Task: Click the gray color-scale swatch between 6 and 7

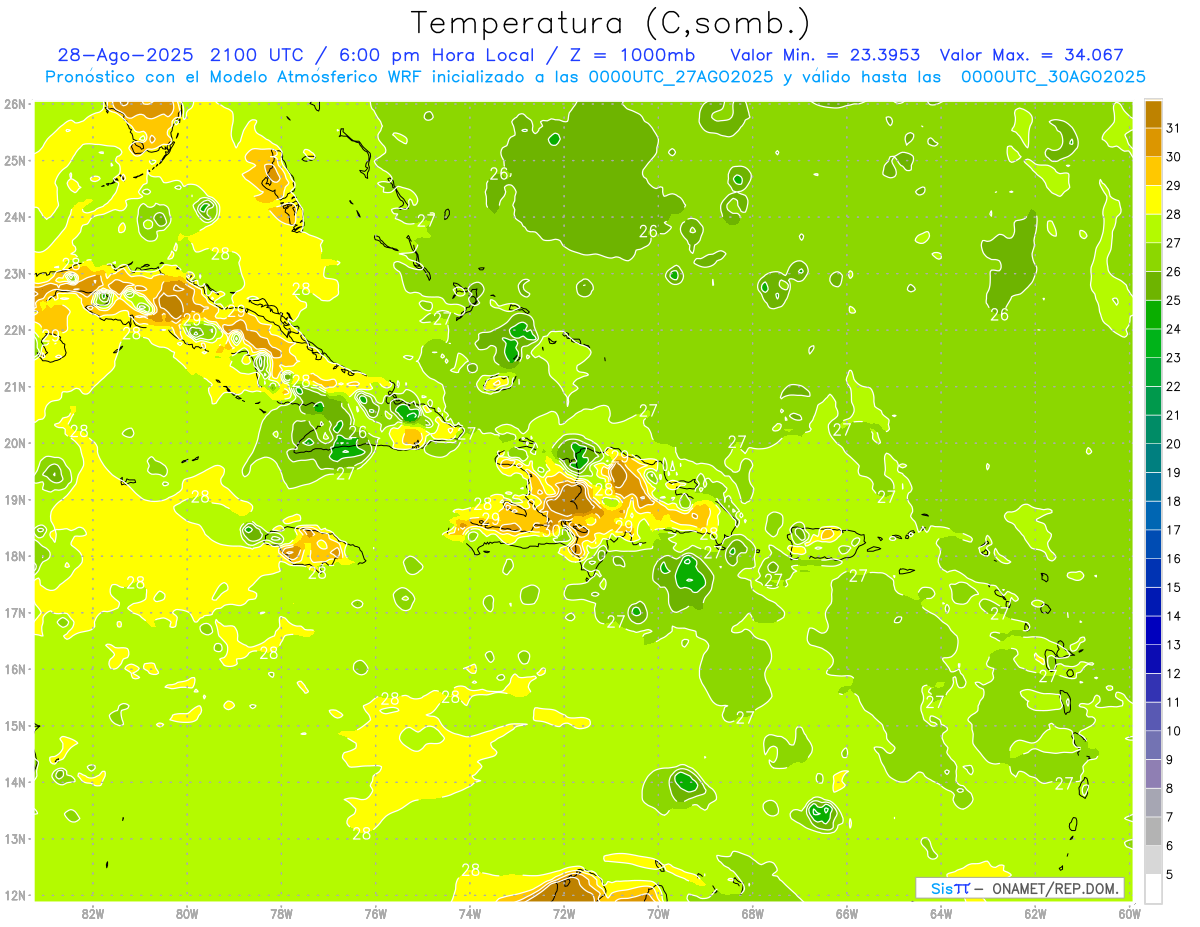Action: pos(1153,831)
